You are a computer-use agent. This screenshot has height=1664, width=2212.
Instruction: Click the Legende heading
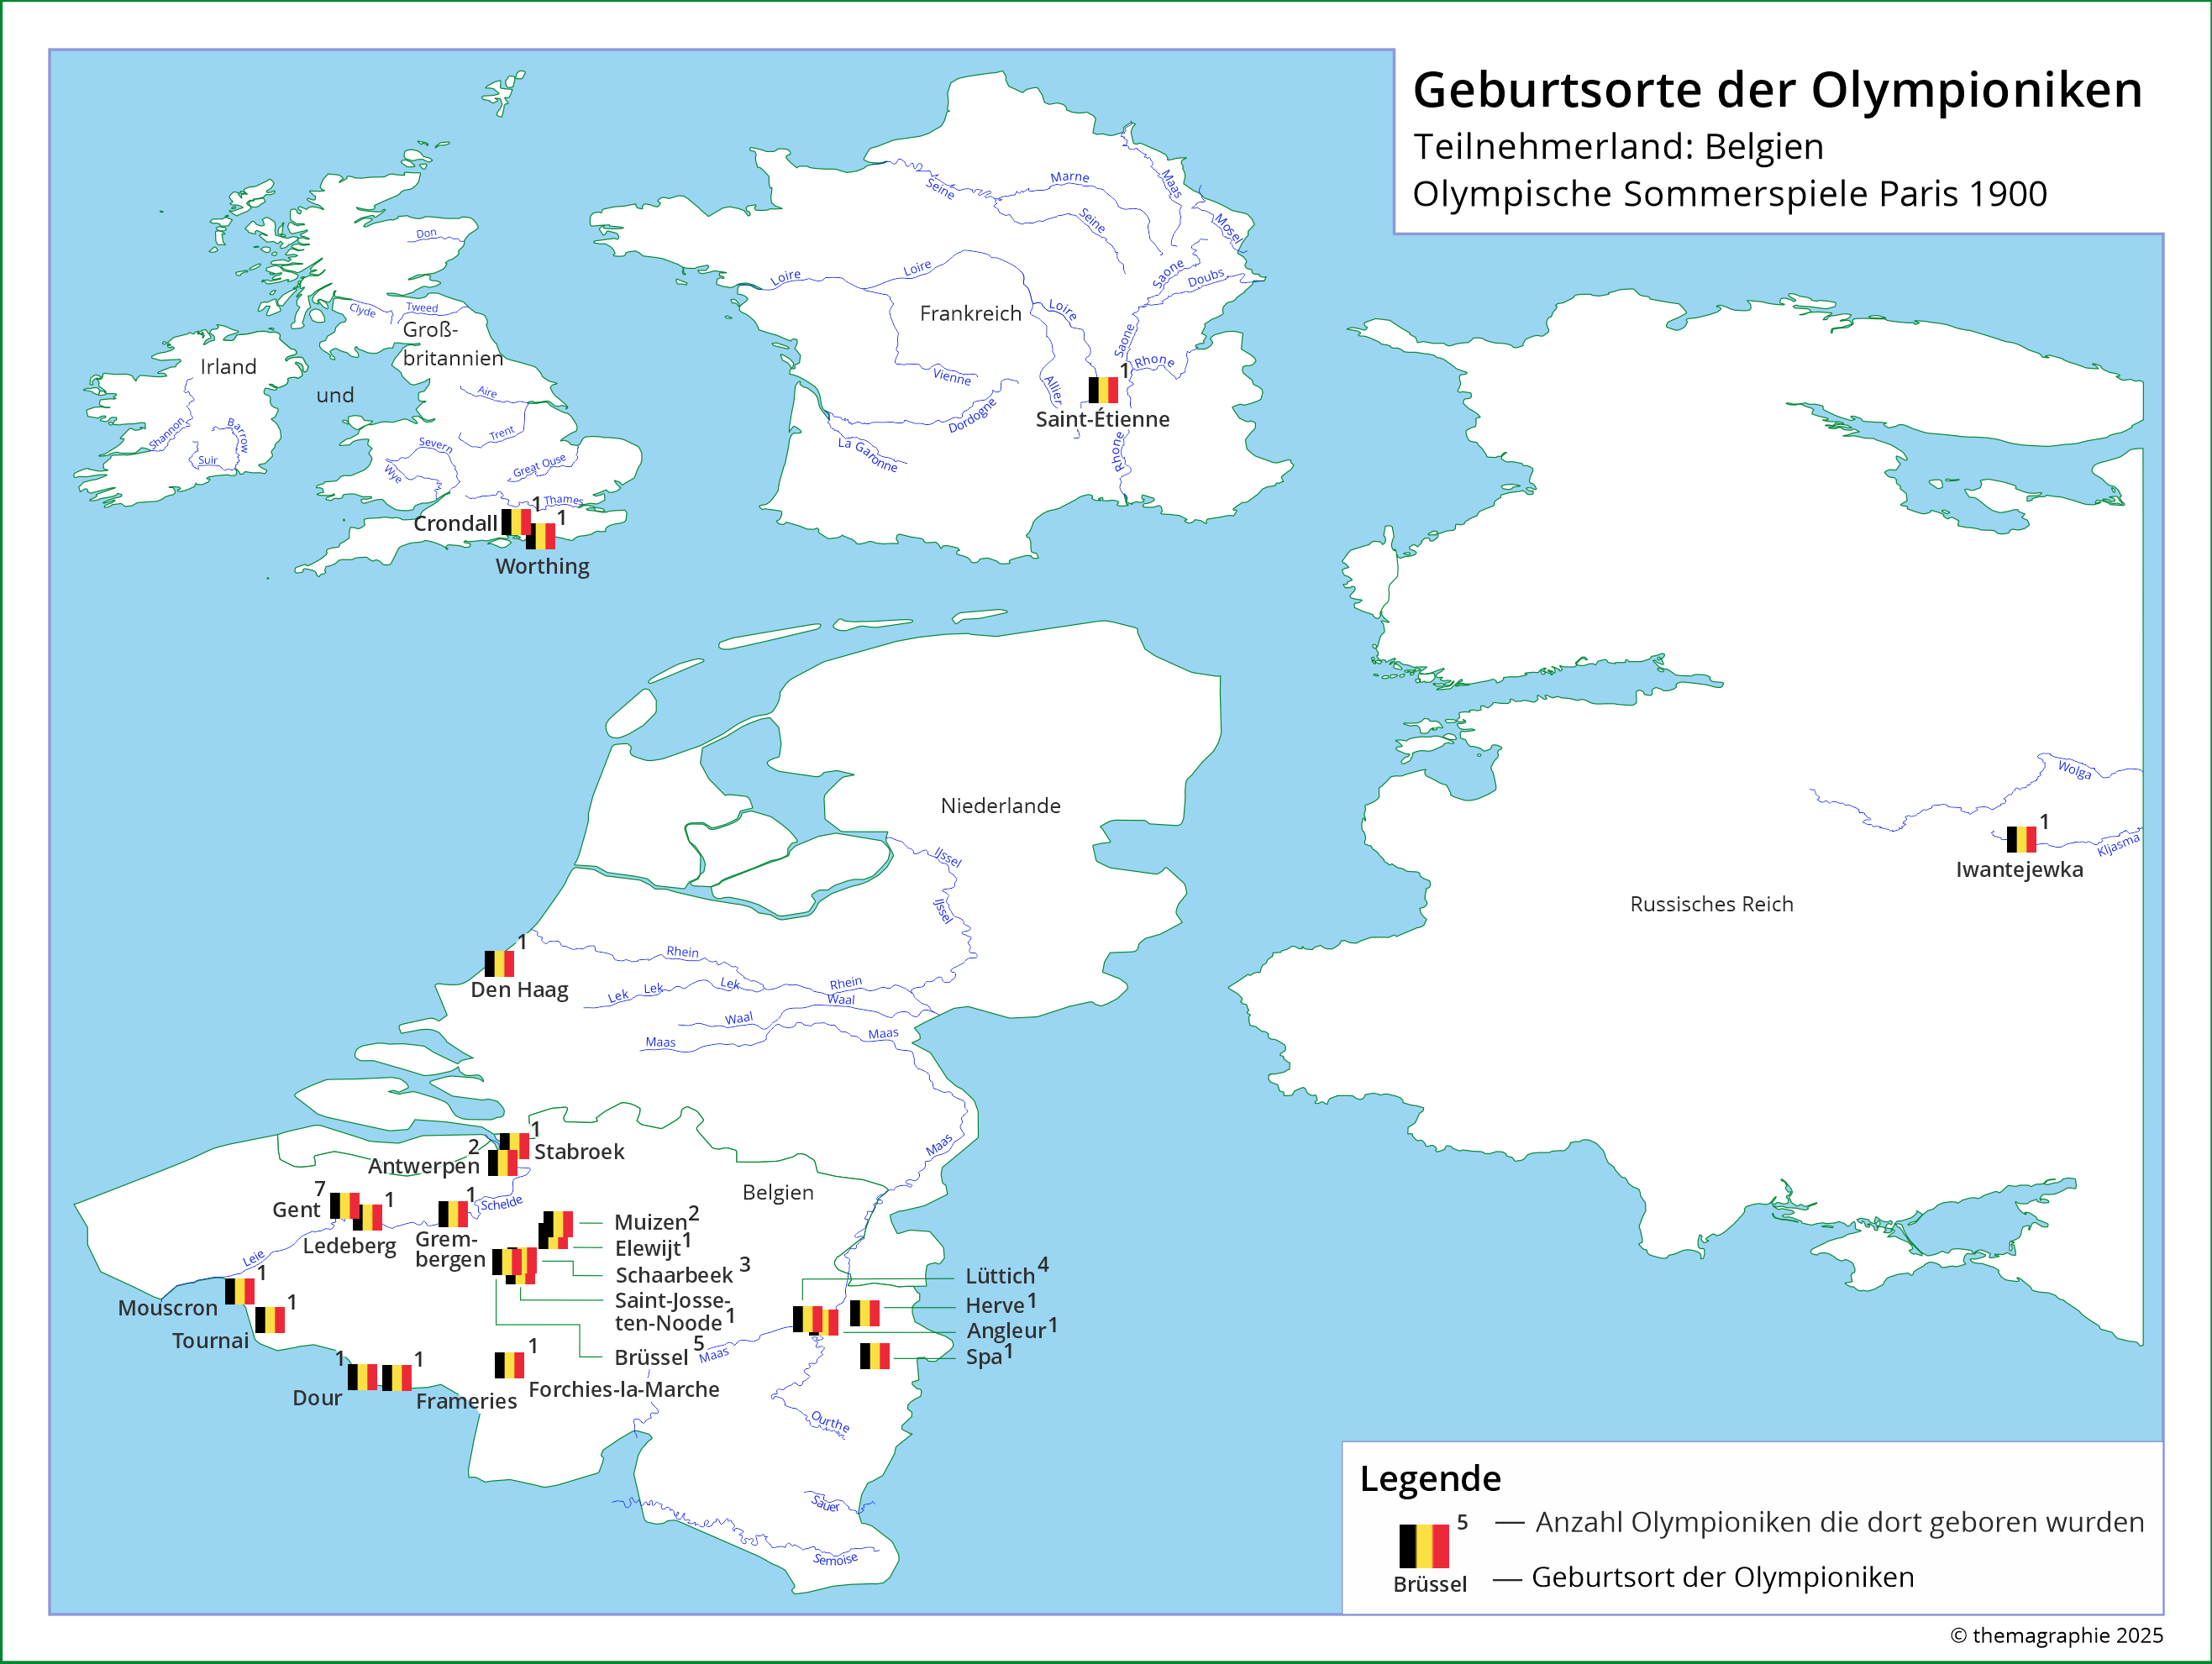pos(1429,1478)
